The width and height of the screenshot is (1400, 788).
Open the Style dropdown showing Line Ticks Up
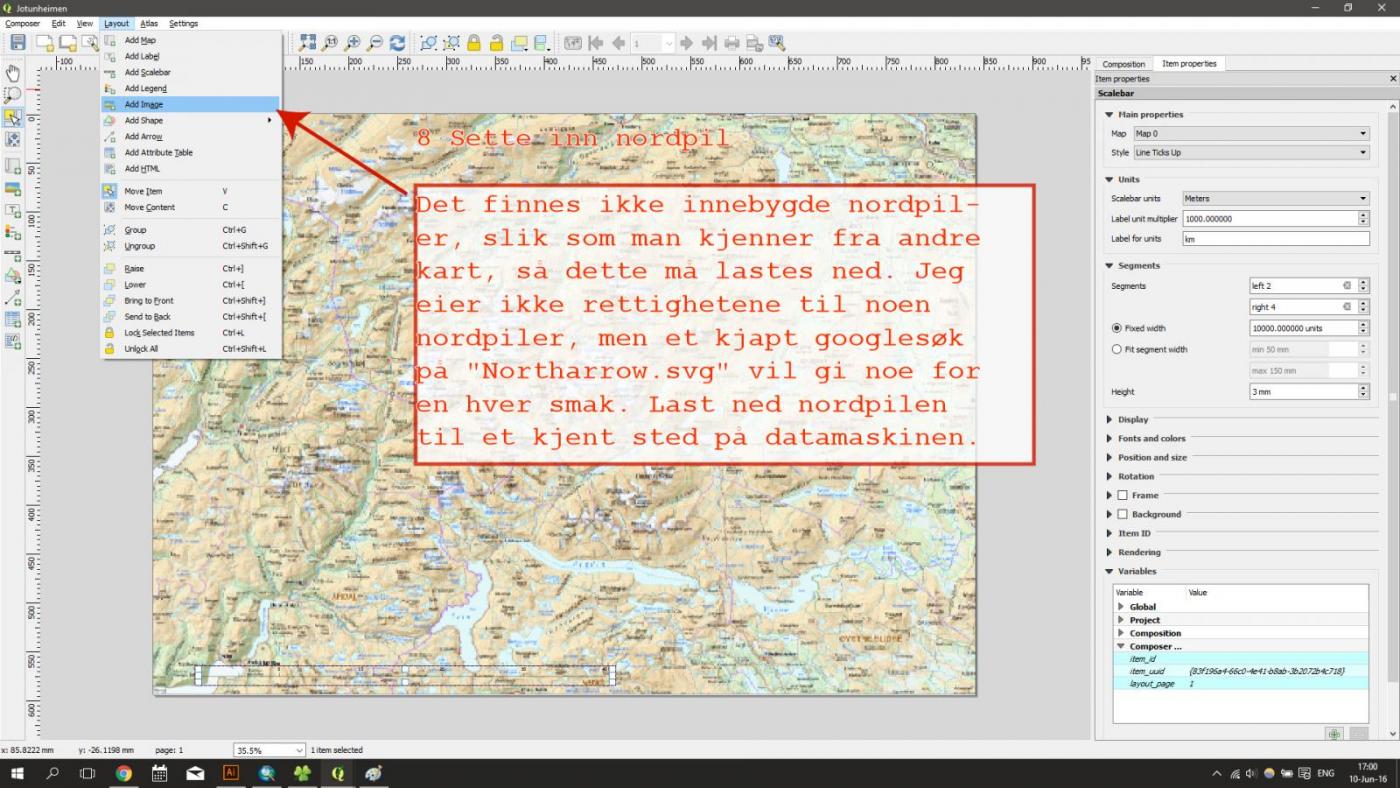[1250, 152]
